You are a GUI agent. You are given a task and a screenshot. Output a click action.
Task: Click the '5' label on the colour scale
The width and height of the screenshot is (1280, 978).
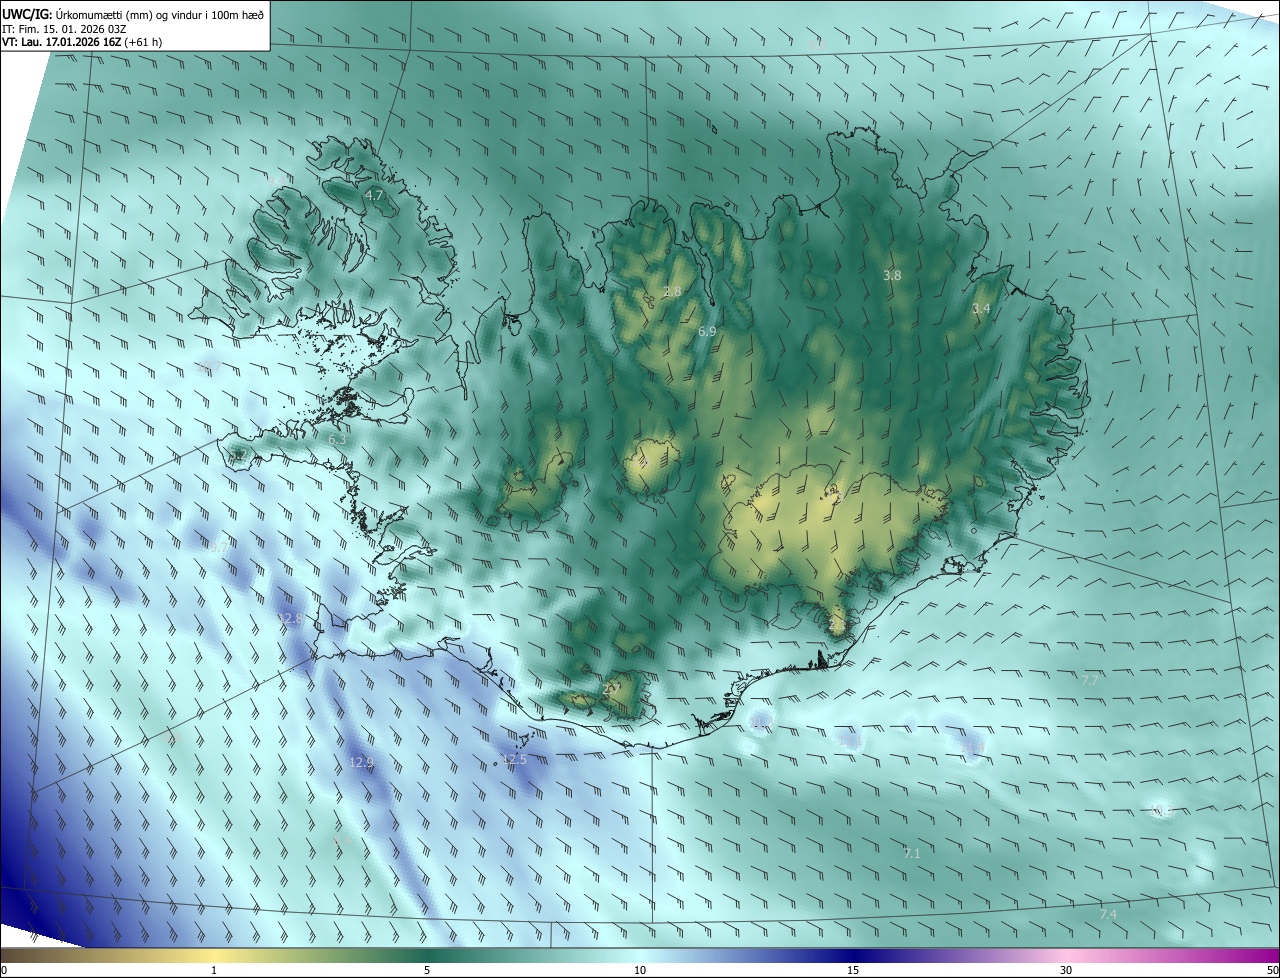[427, 971]
